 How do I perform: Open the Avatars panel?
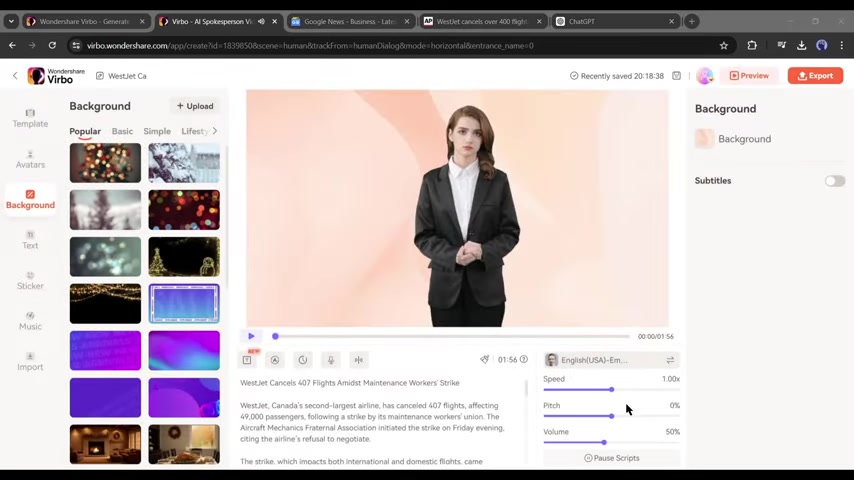(30, 159)
